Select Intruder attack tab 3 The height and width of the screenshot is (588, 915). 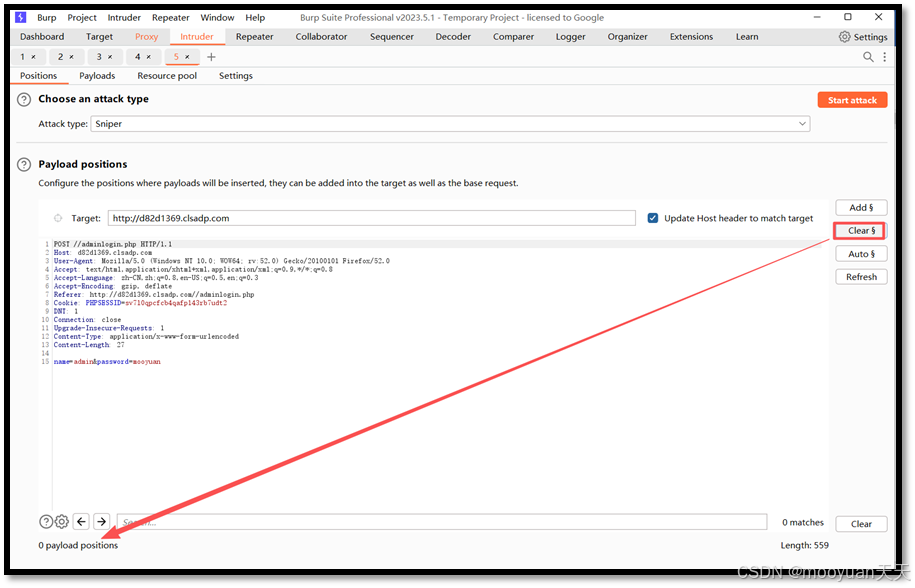pyautogui.click(x=99, y=57)
